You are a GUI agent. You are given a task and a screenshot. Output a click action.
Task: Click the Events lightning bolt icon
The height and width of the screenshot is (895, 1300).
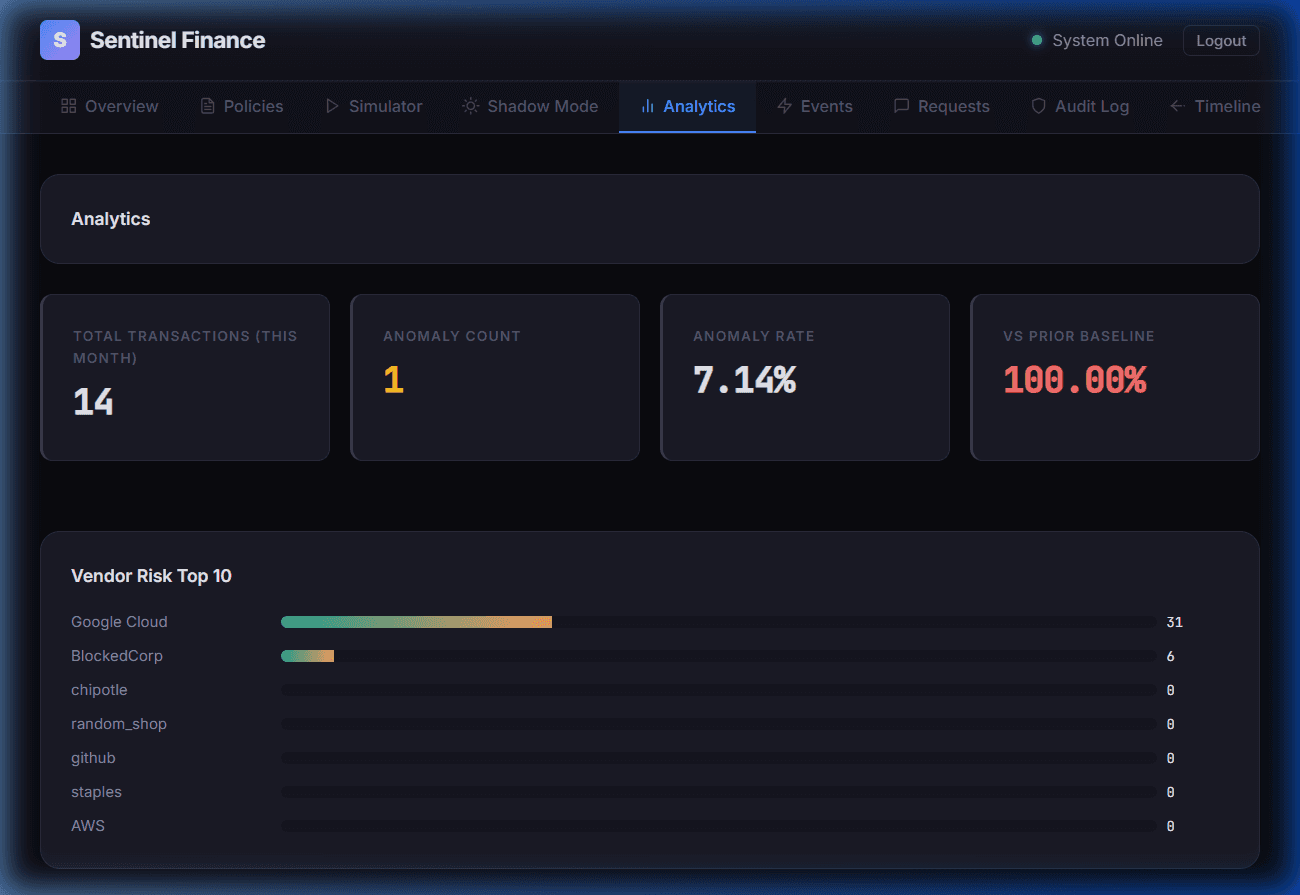tap(785, 106)
